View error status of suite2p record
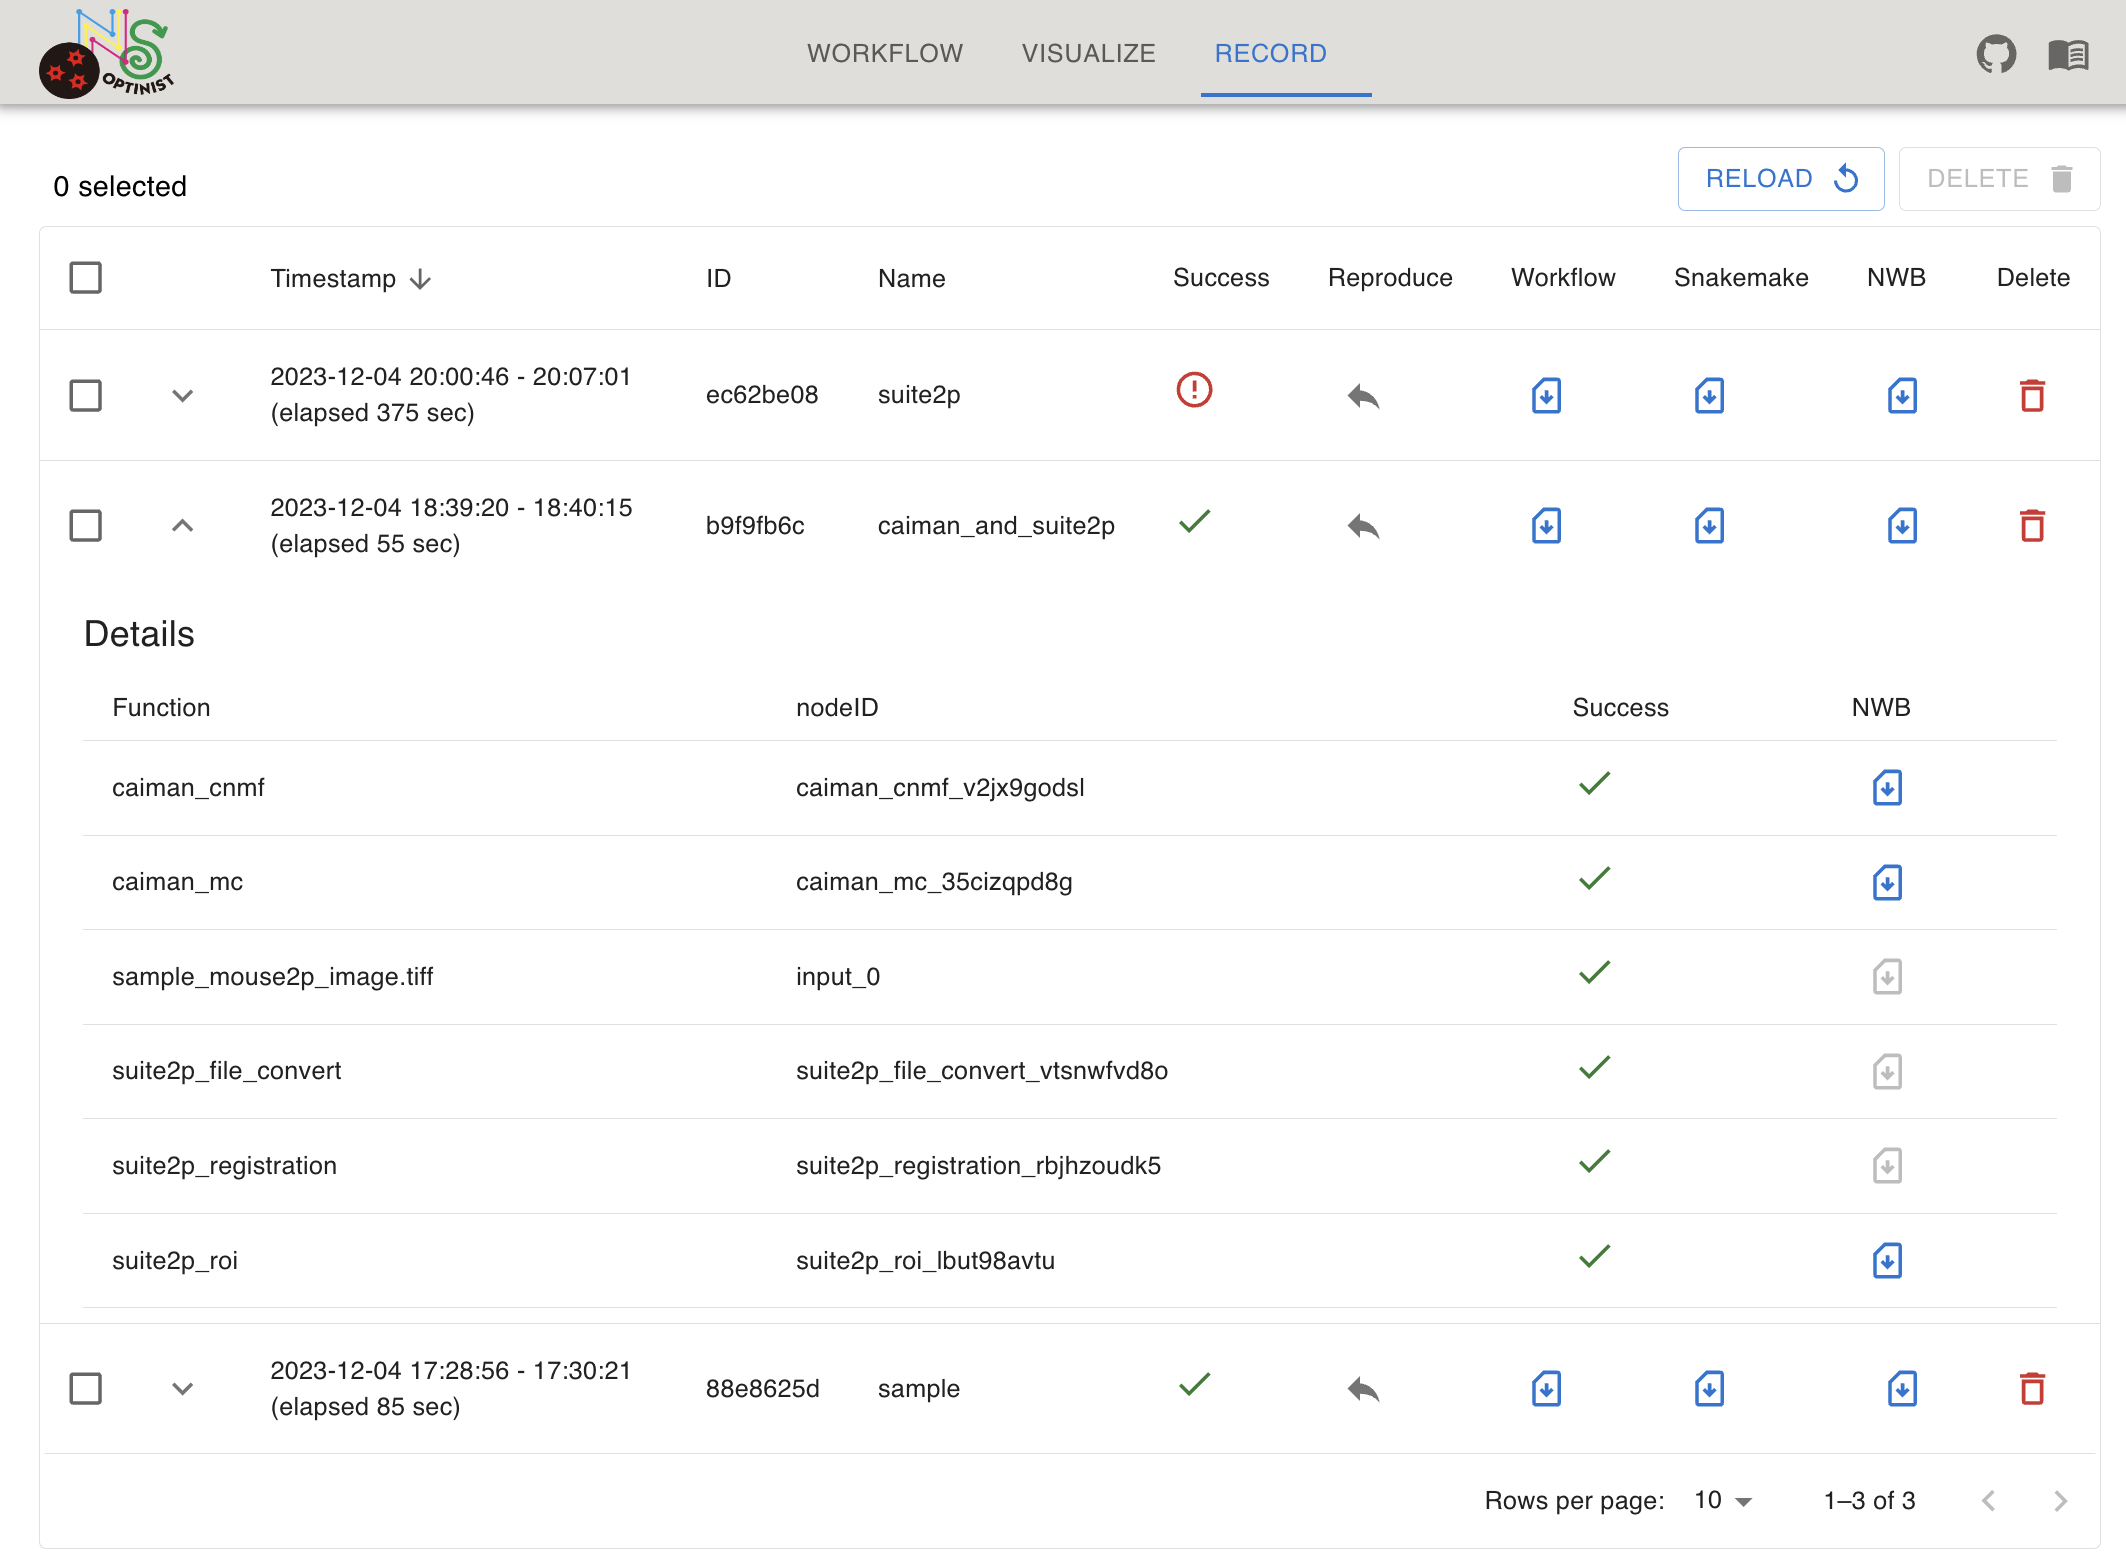2126x1566 pixels. click(x=1194, y=390)
